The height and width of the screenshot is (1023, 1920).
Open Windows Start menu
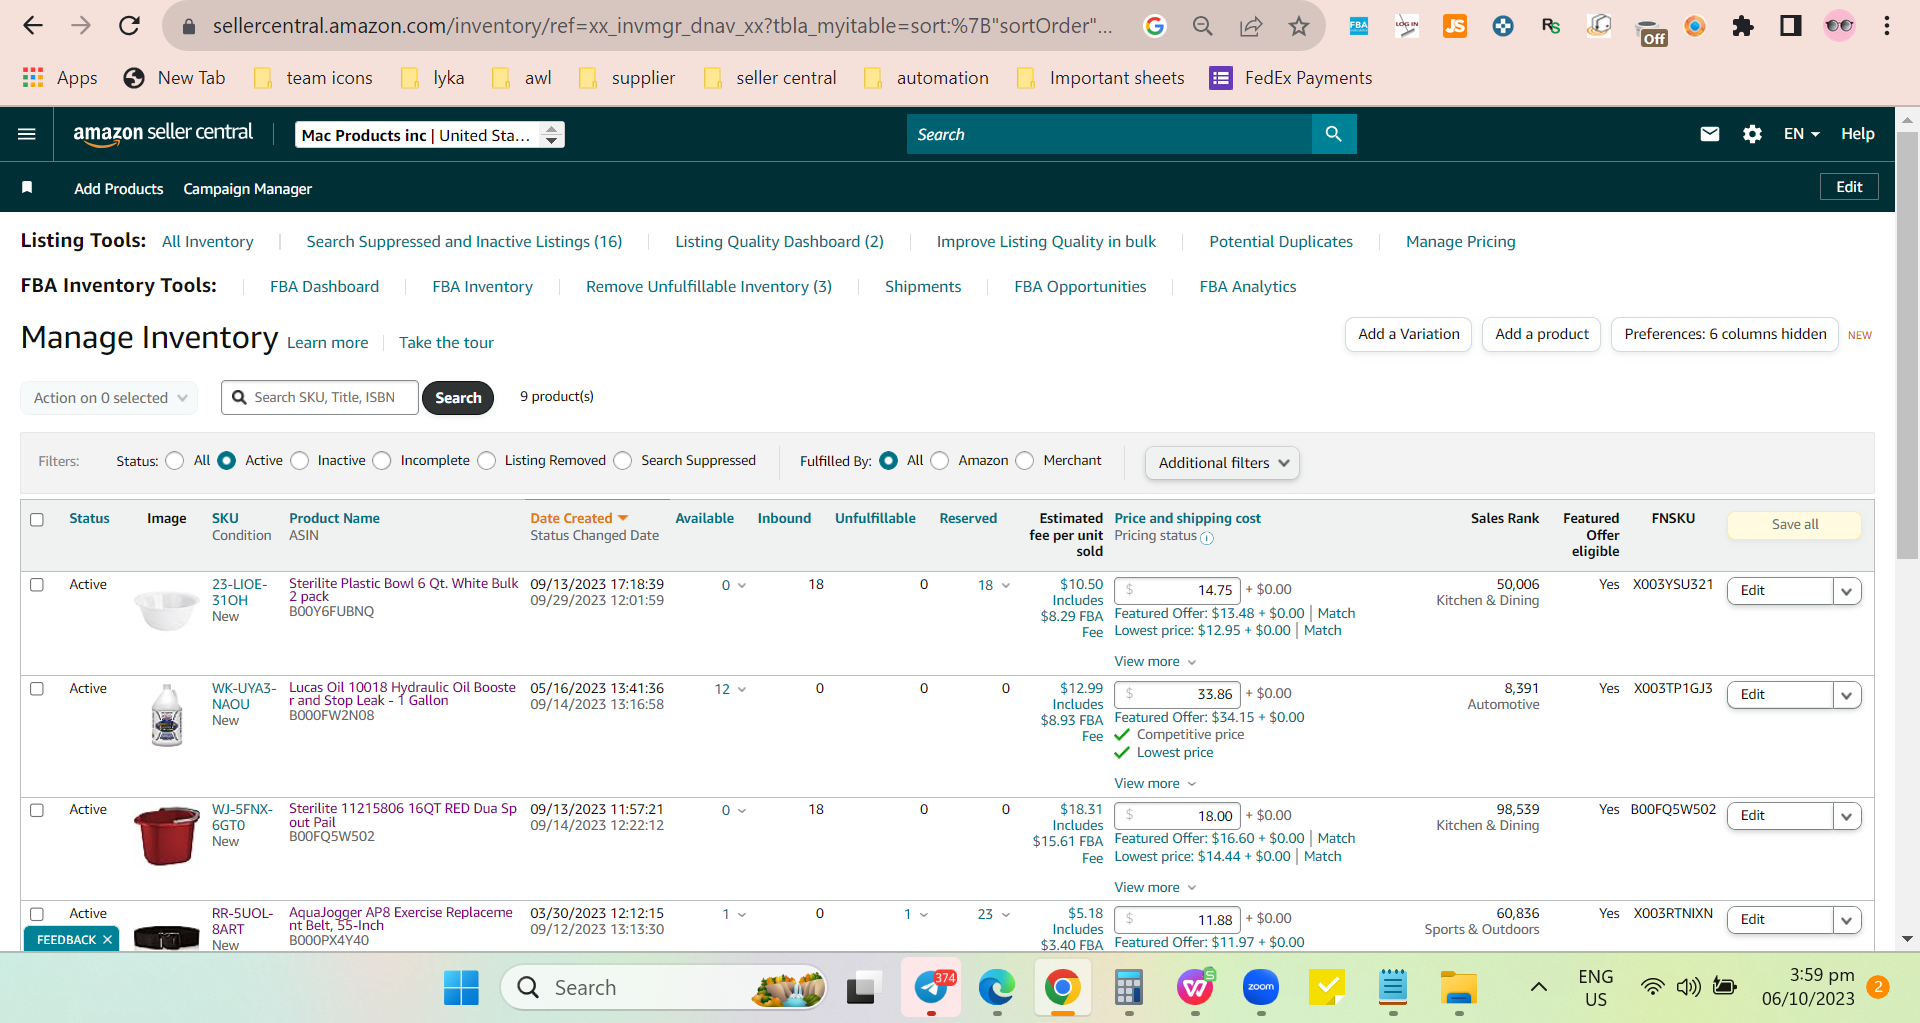pos(461,988)
